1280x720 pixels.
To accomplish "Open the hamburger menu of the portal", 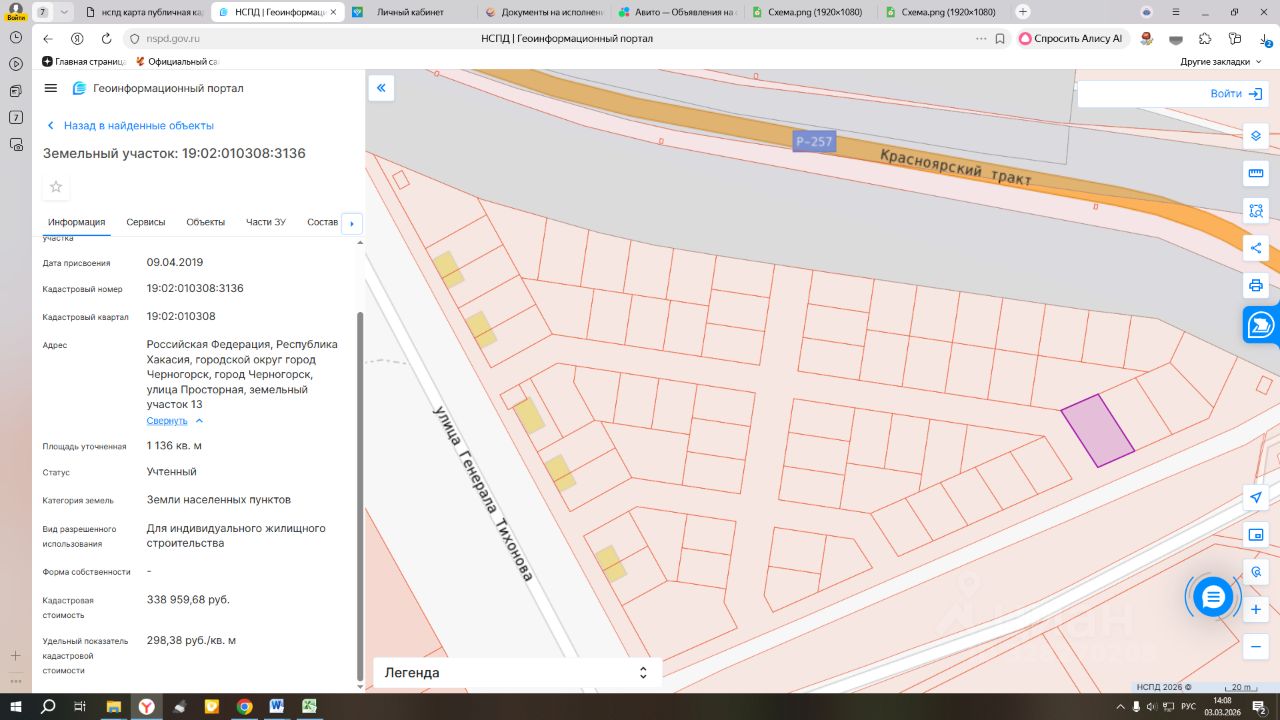I will (51, 88).
